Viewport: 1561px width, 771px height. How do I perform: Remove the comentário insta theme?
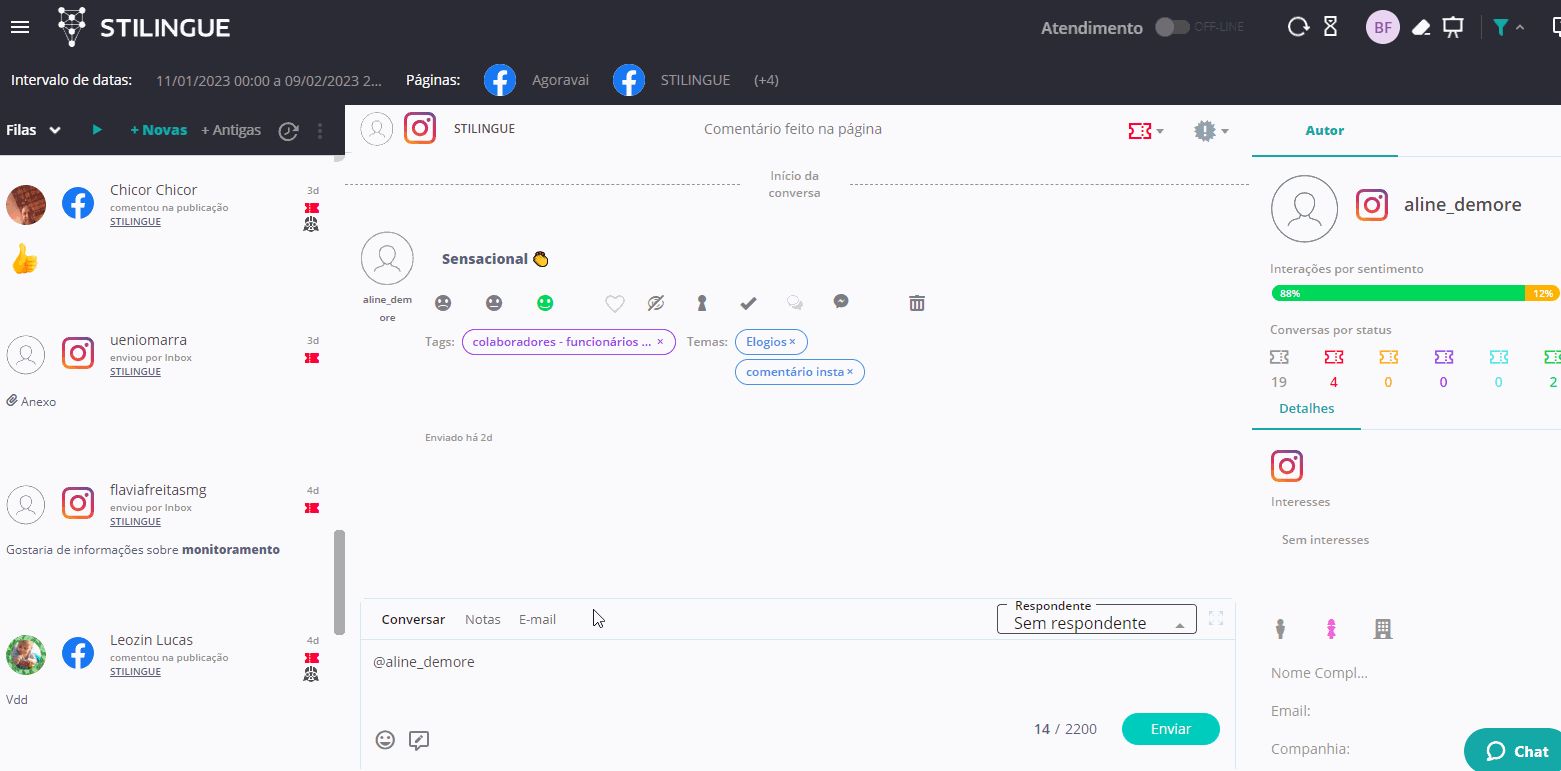click(x=850, y=372)
